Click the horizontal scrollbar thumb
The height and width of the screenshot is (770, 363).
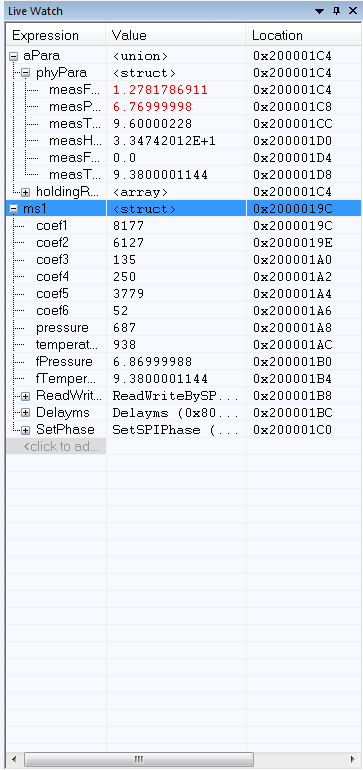(139, 759)
